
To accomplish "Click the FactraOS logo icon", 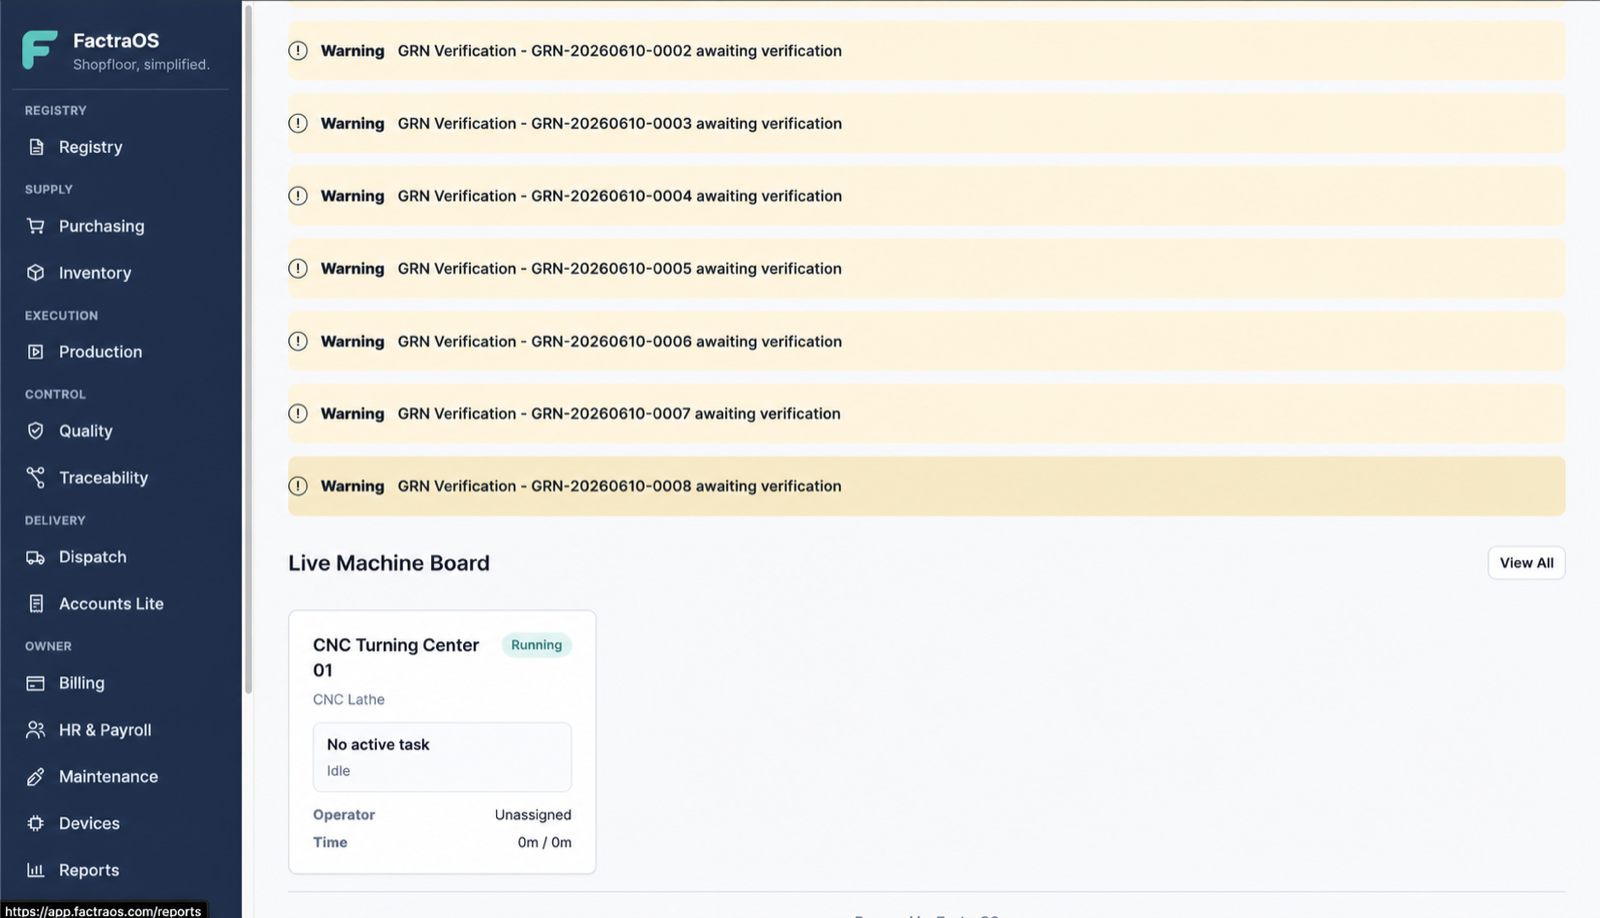I will (40, 50).
